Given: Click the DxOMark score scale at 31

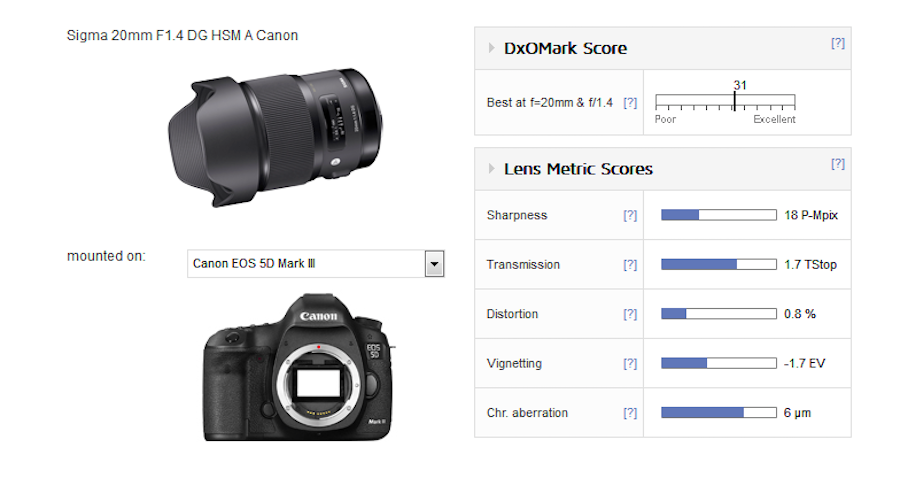Looking at the screenshot, I should [734, 101].
